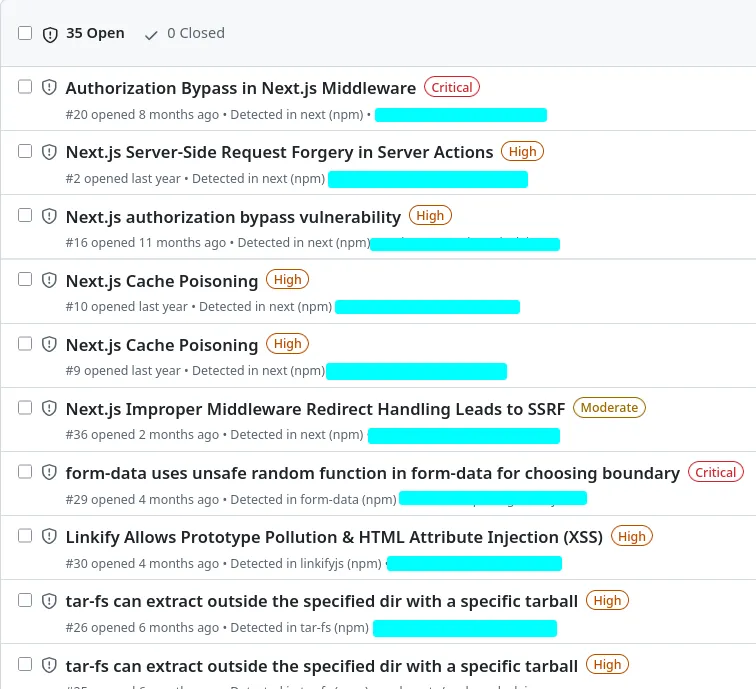Click the shield icon beside 35 Open
The height and width of the screenshot is (689, 756).
[x=50, y=35]
